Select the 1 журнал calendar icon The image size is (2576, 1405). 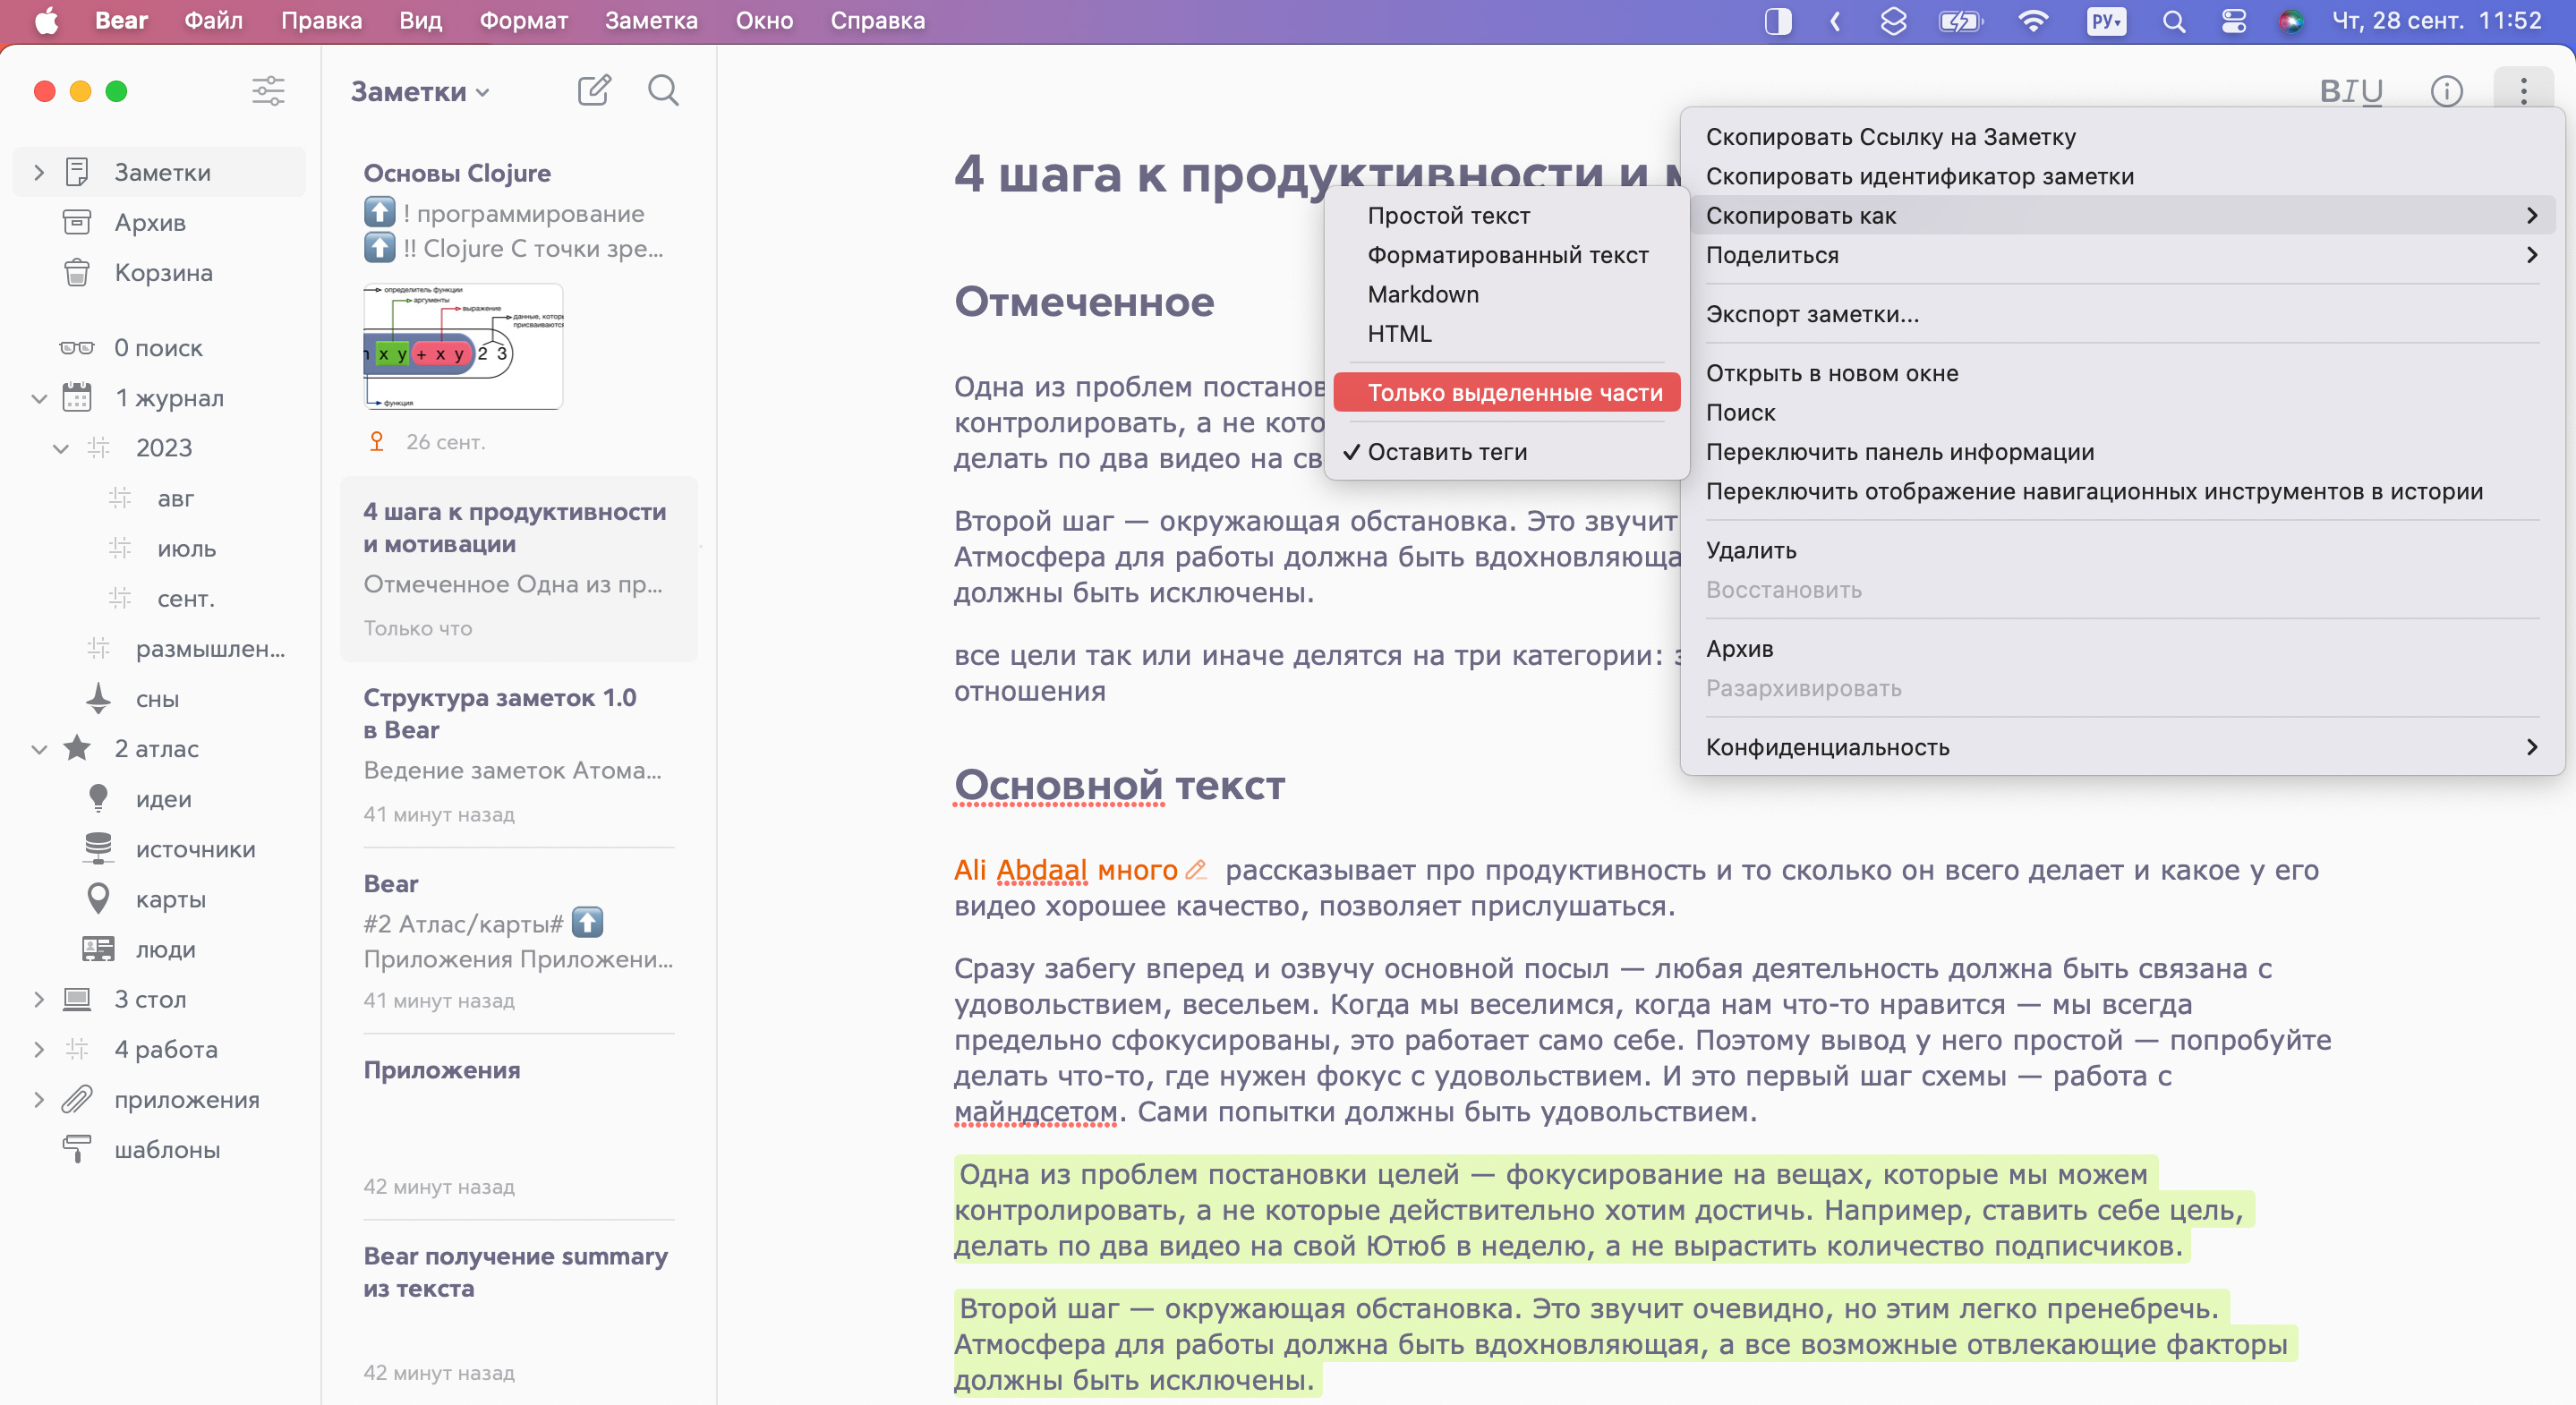tap(77, 398)
